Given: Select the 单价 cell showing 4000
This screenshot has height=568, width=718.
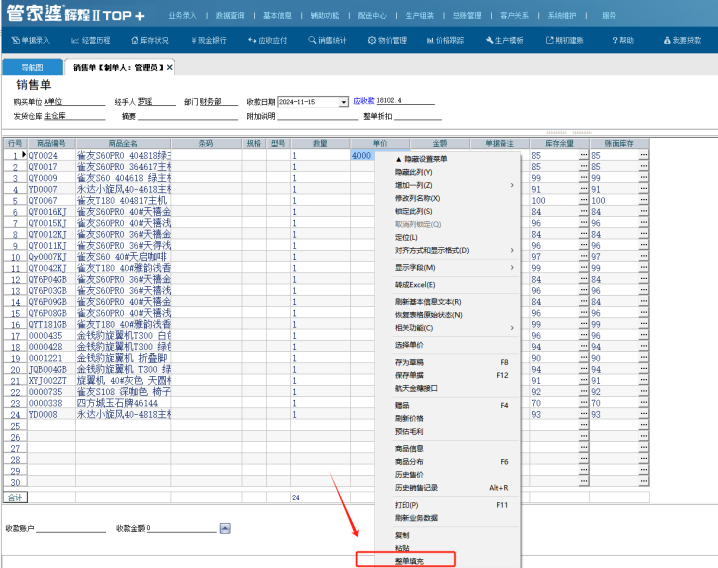Looking at the screenshot, I should click(363, 156).
